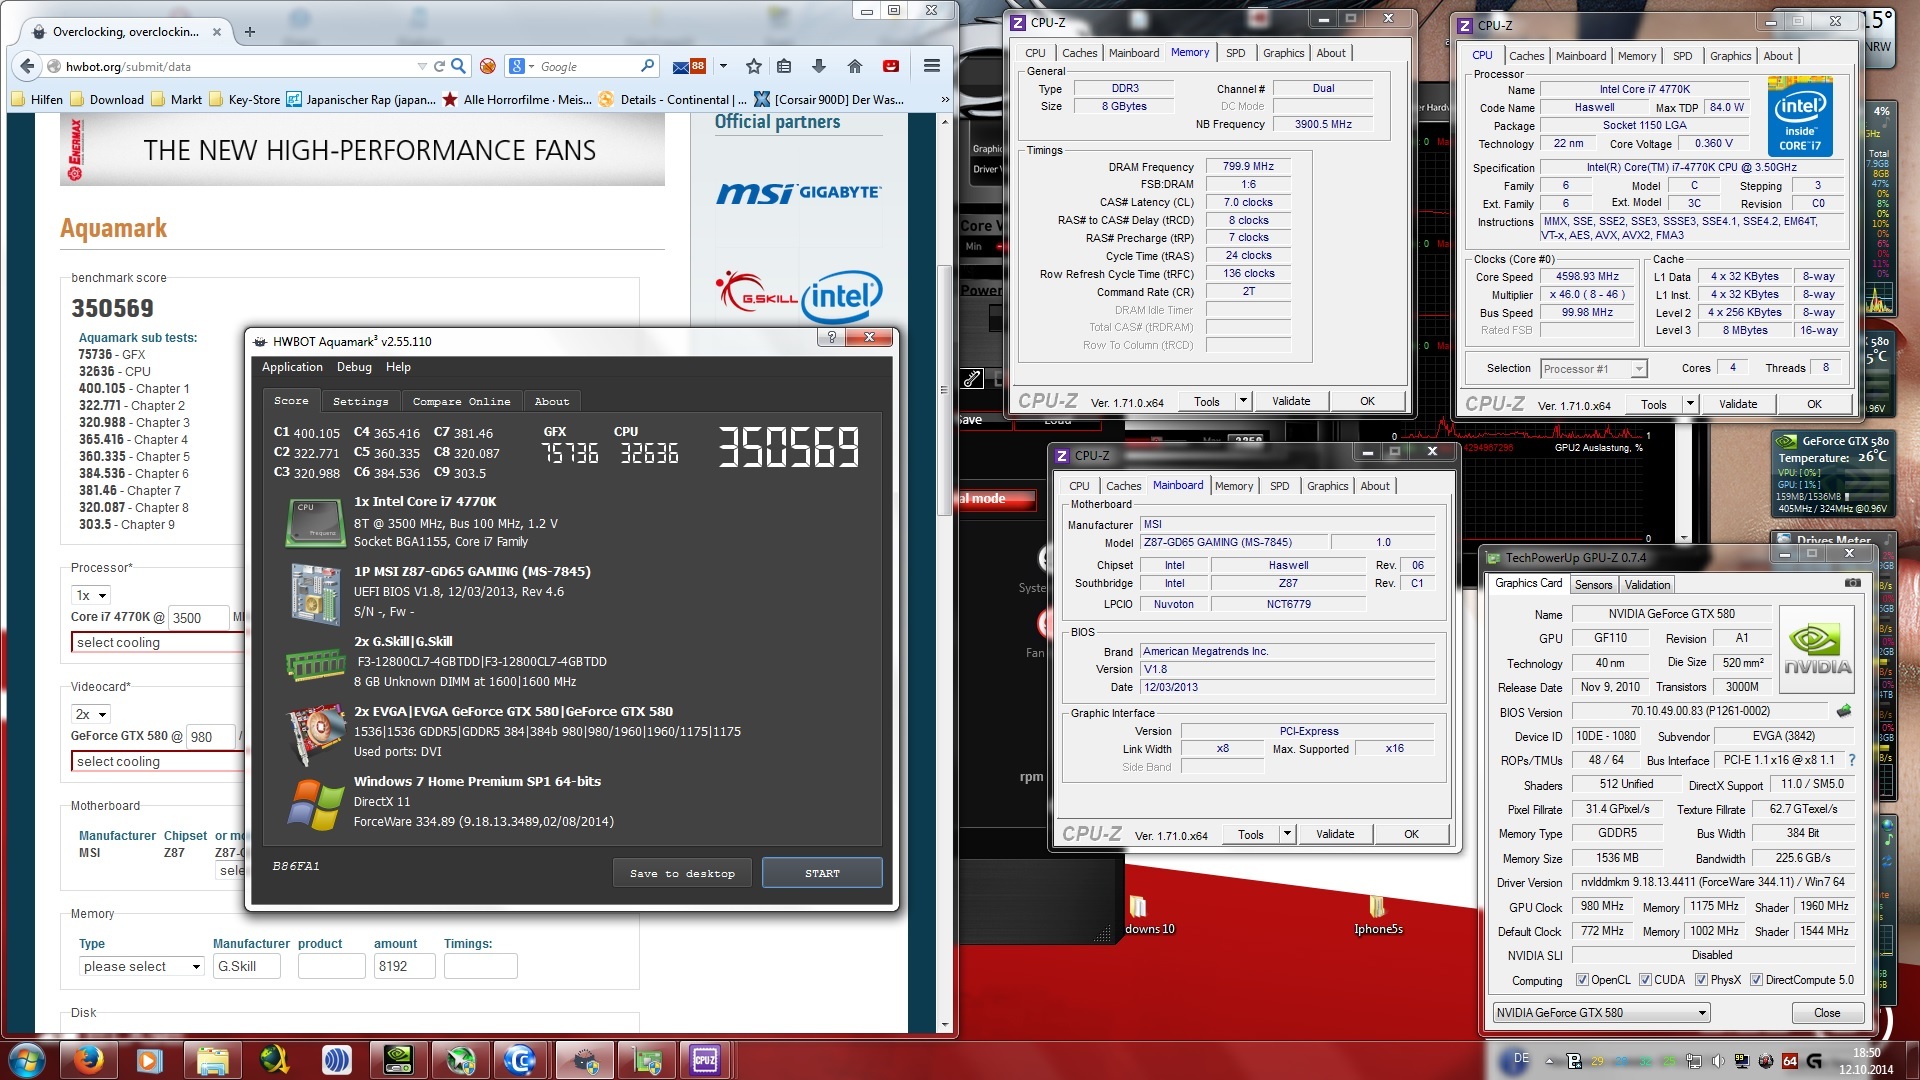The height and width of the screenshot is (1080, 1920).
Task: Open the Google search engine dropdown
Action: click(520, 66)
